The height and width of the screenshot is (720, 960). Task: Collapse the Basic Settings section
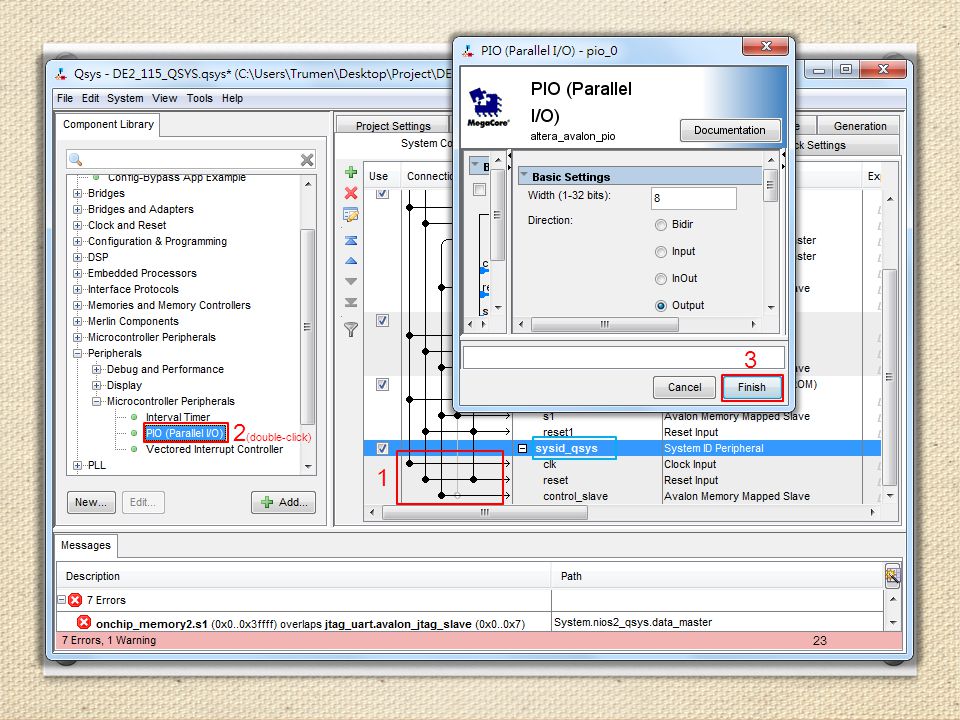(524, 176)
